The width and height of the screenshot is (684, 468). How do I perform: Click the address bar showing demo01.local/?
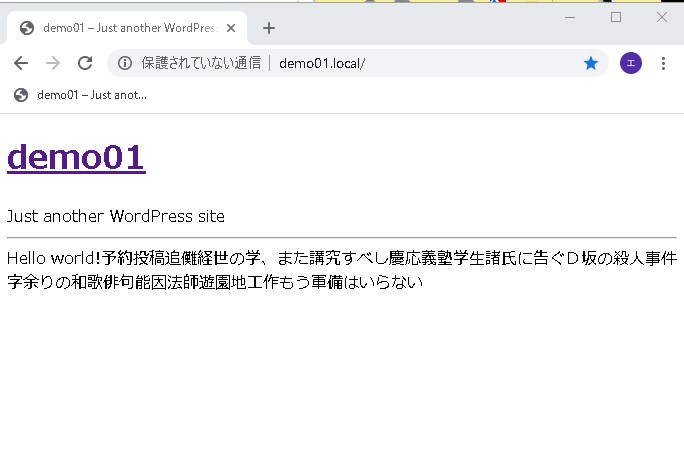click(x=420, y=63)
